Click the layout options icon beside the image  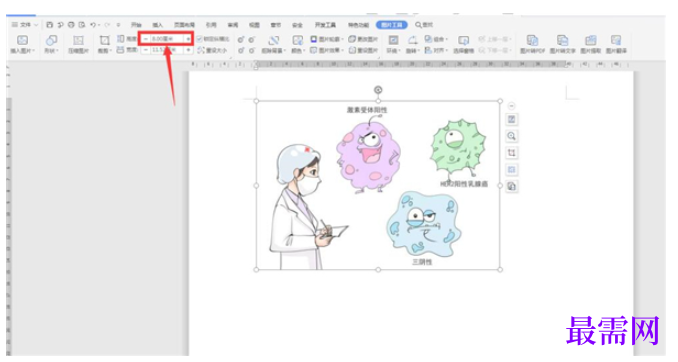[x=512, y=120]
